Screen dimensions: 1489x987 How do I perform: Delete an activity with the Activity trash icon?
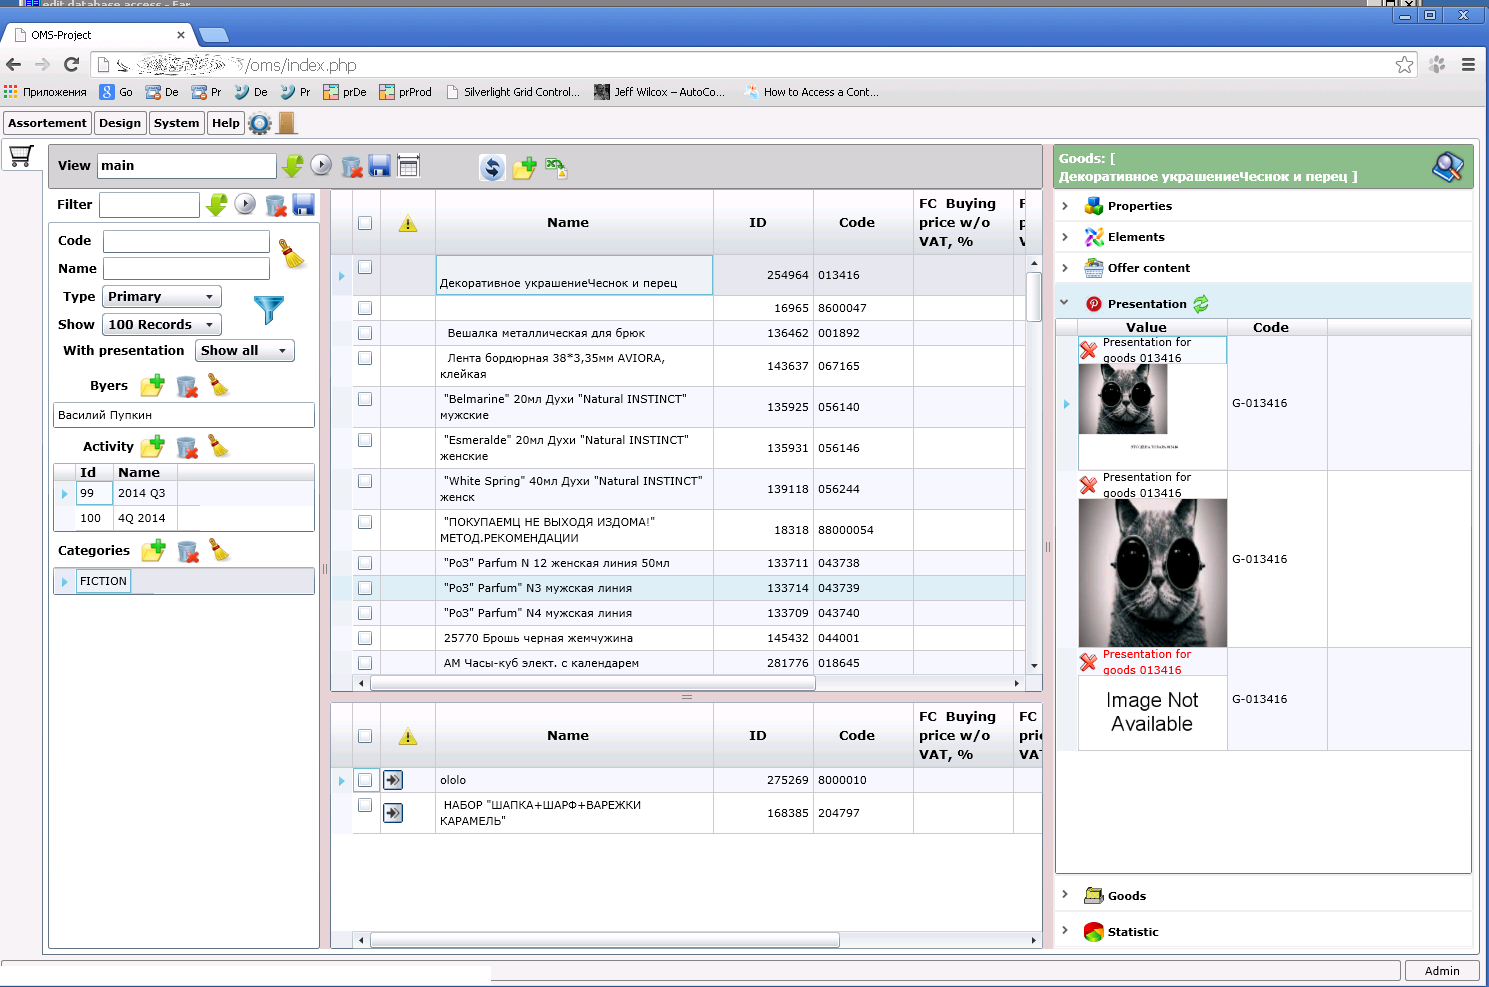[x=187, y=447]
